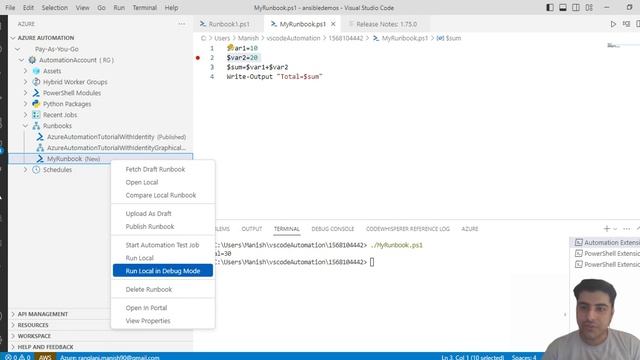Viewport: 640px width, 360px height.
Task: Switch to Release Notes: 1.75.0 tab
Action: 386,24
